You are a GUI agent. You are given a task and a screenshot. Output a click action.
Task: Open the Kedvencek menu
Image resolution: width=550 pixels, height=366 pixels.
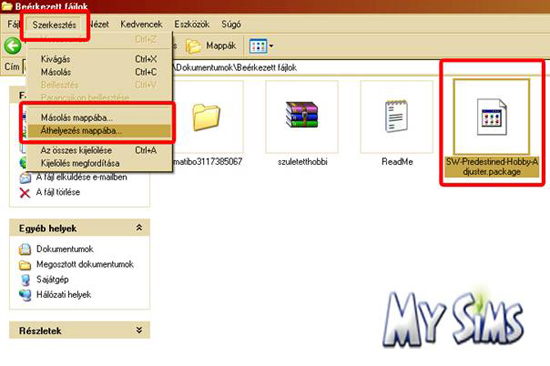[x=141, y=24]
